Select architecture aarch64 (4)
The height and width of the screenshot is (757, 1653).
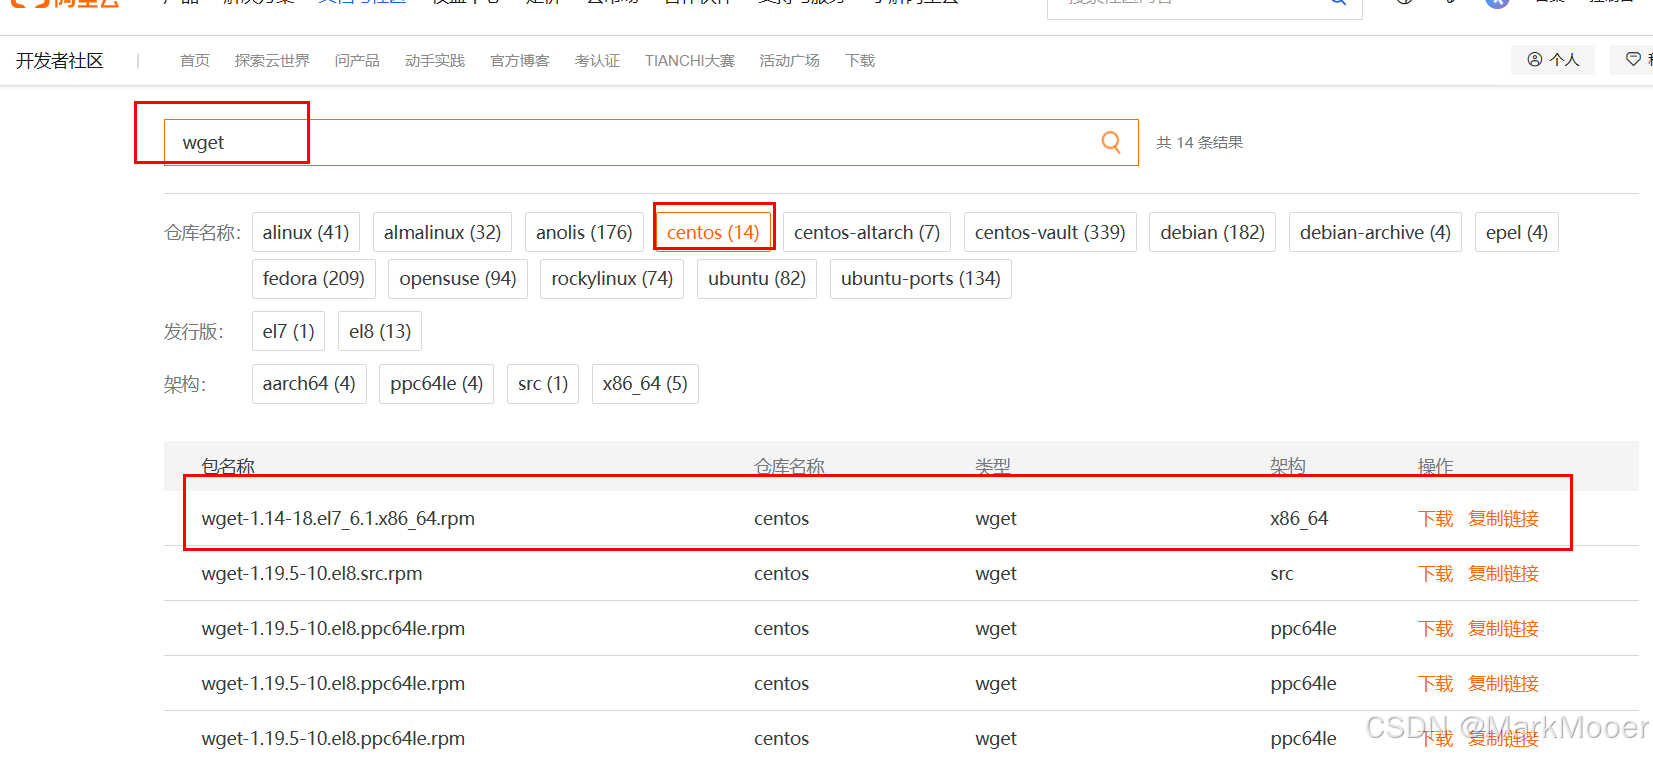309,383
